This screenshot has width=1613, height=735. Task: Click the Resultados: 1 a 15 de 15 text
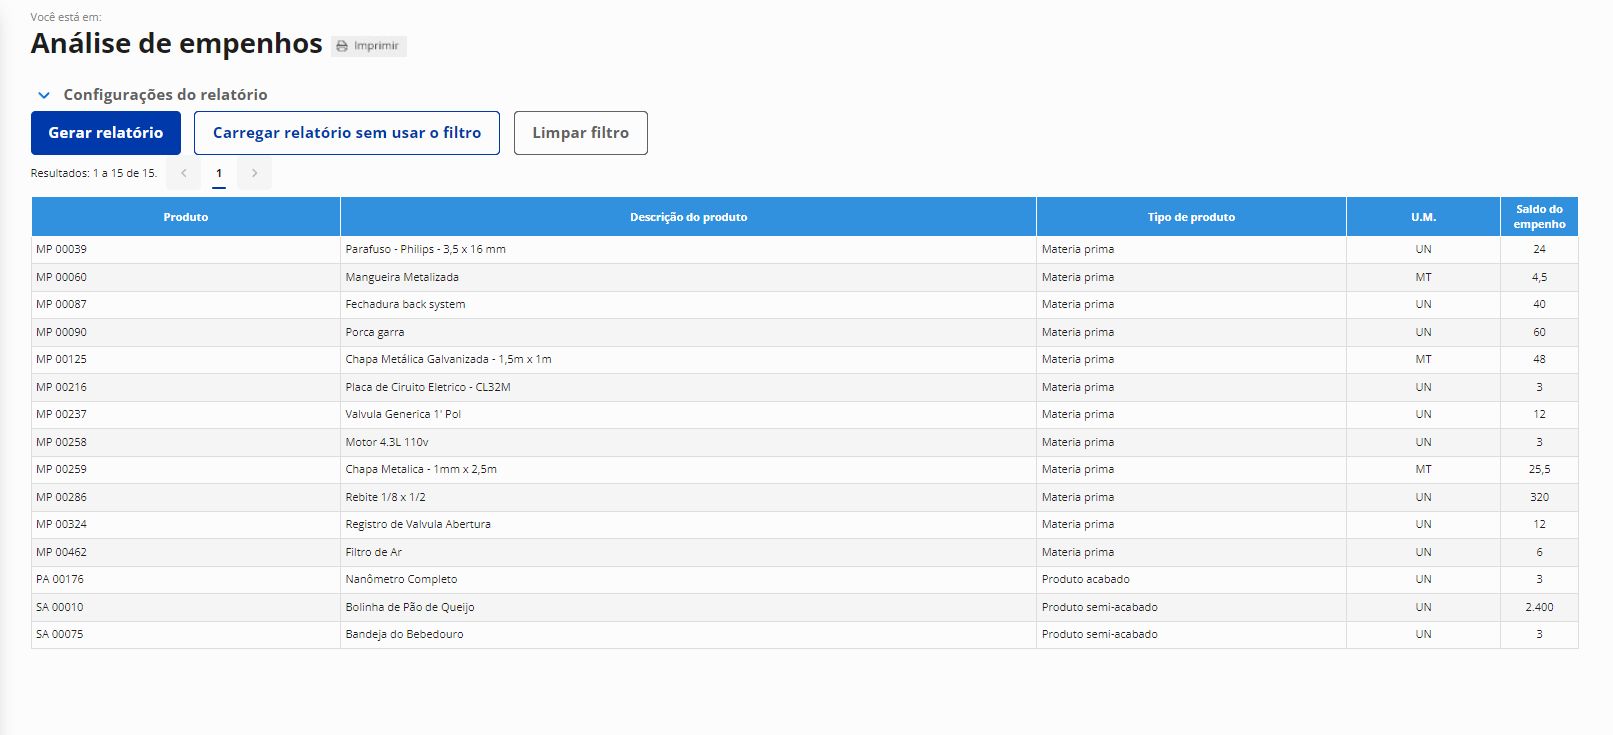94,173
